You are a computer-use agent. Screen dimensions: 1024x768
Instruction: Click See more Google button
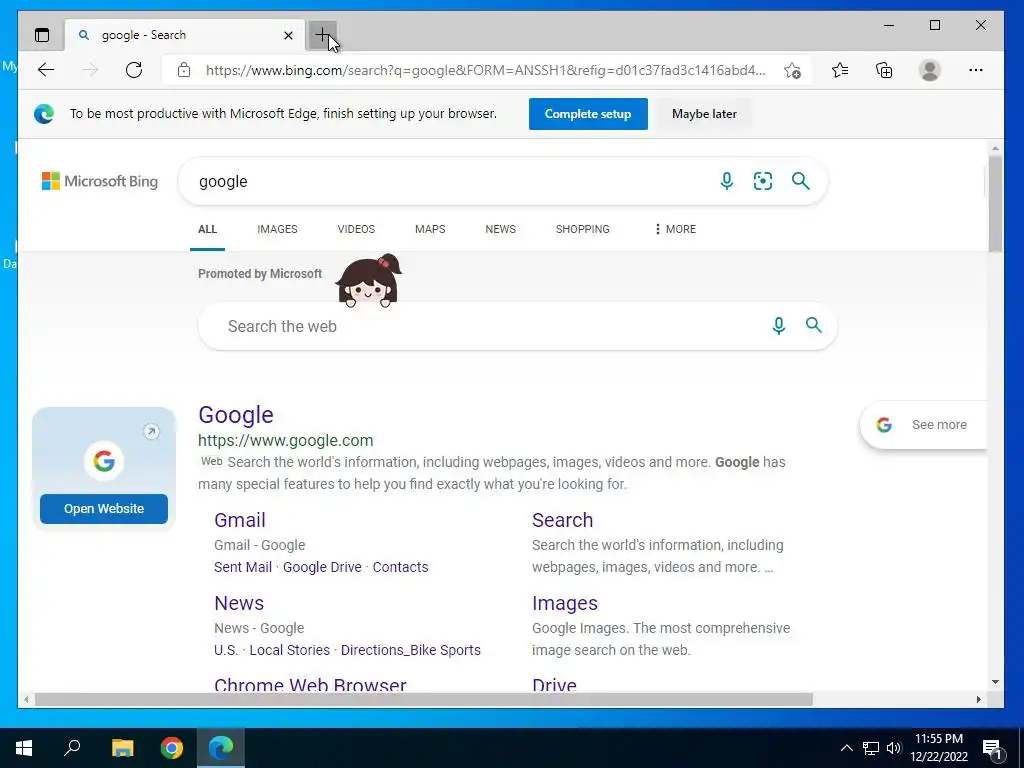pyautogui.click(x=923, y=424)
